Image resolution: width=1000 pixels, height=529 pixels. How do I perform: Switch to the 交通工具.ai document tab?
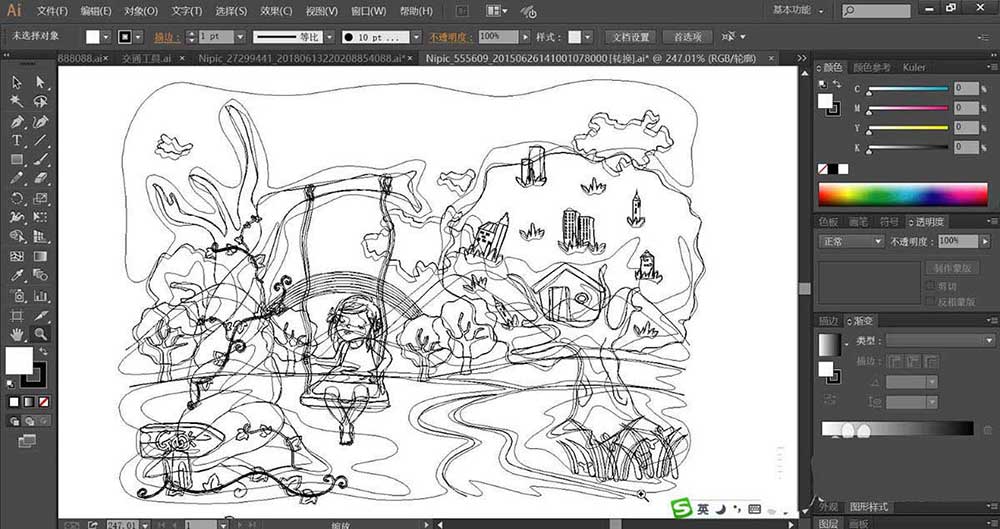pyautogui.click(x=146, y=58)
